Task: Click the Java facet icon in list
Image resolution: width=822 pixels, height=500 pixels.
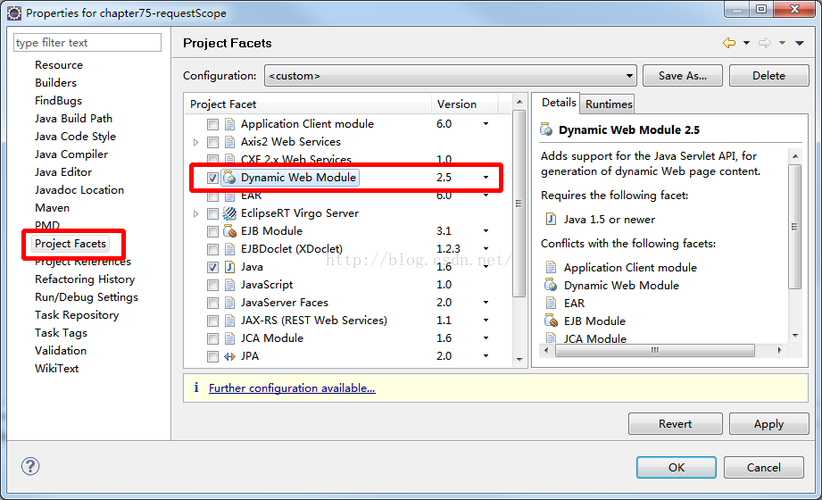Action: tap(229, 267)
